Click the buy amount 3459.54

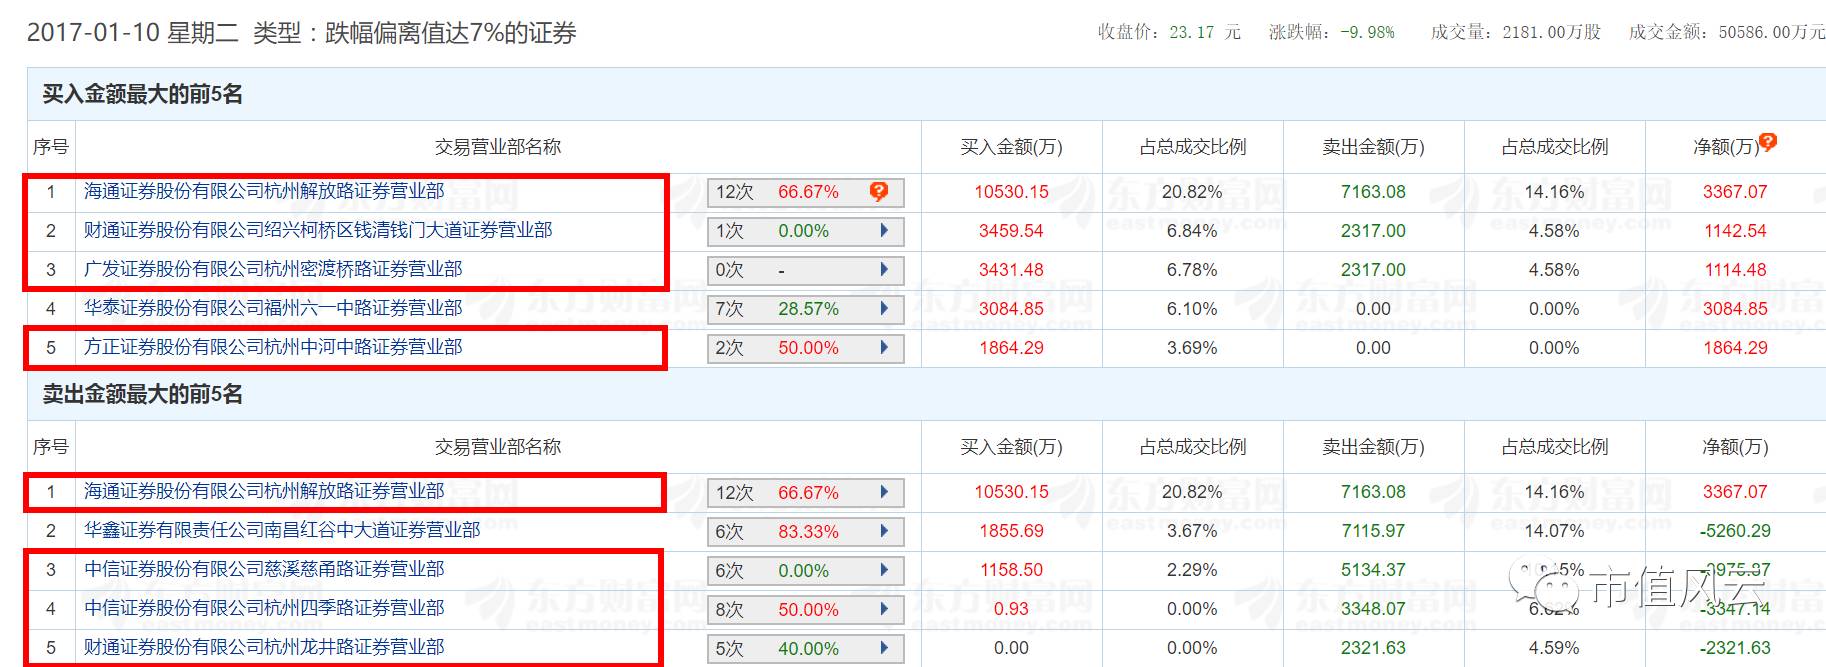pos(1011,231)
